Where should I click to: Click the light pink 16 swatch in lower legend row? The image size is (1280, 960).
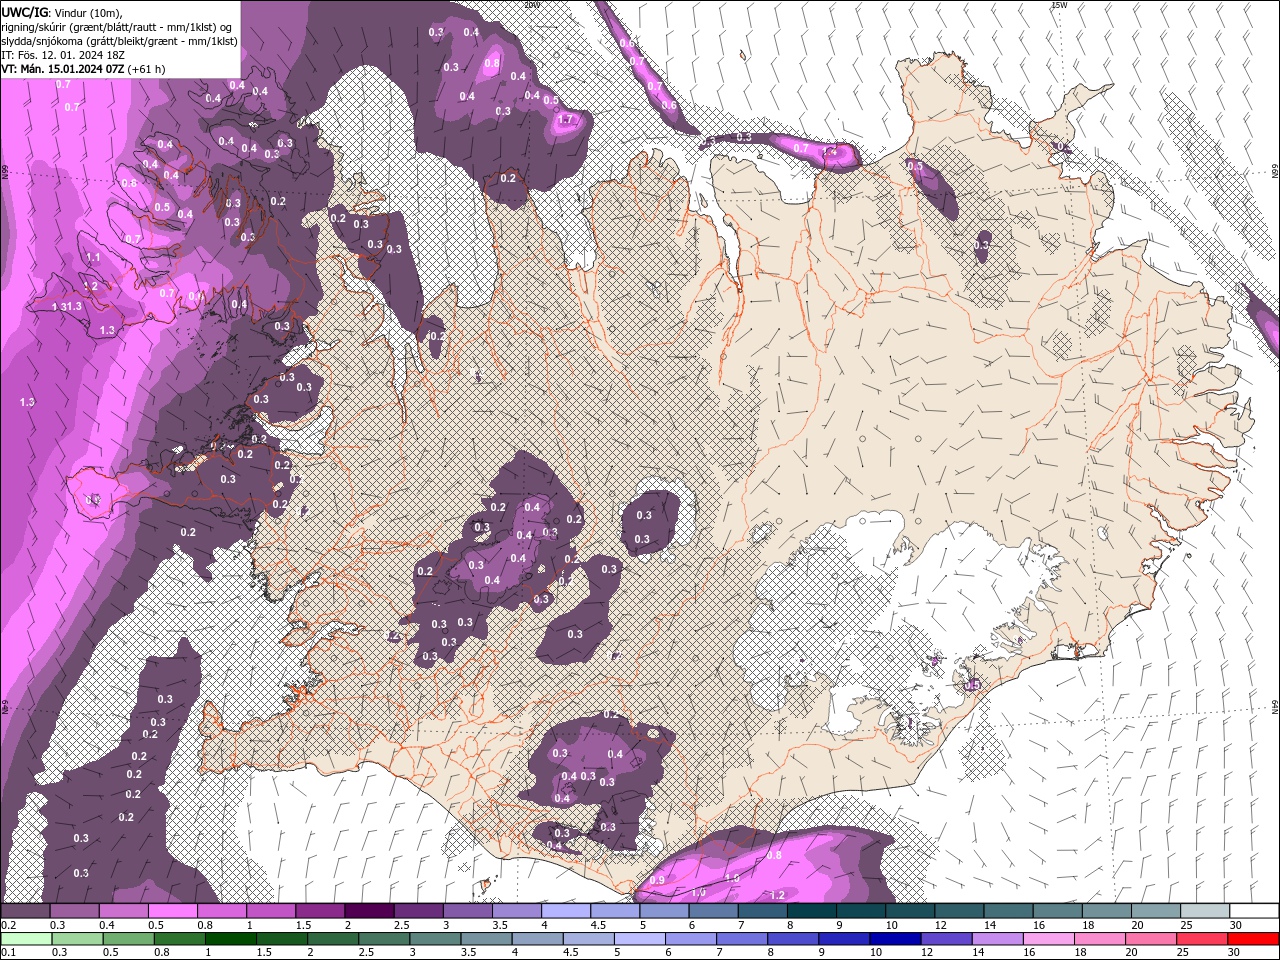click(x=1048, y=939)
